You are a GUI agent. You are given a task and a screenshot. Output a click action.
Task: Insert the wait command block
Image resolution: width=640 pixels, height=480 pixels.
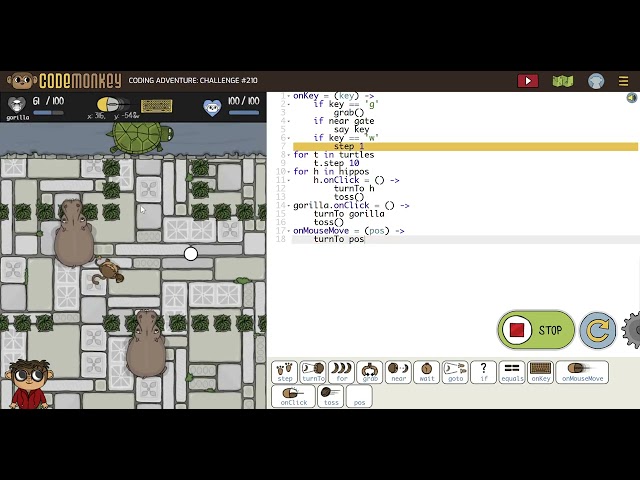click(x=427, y=372)
